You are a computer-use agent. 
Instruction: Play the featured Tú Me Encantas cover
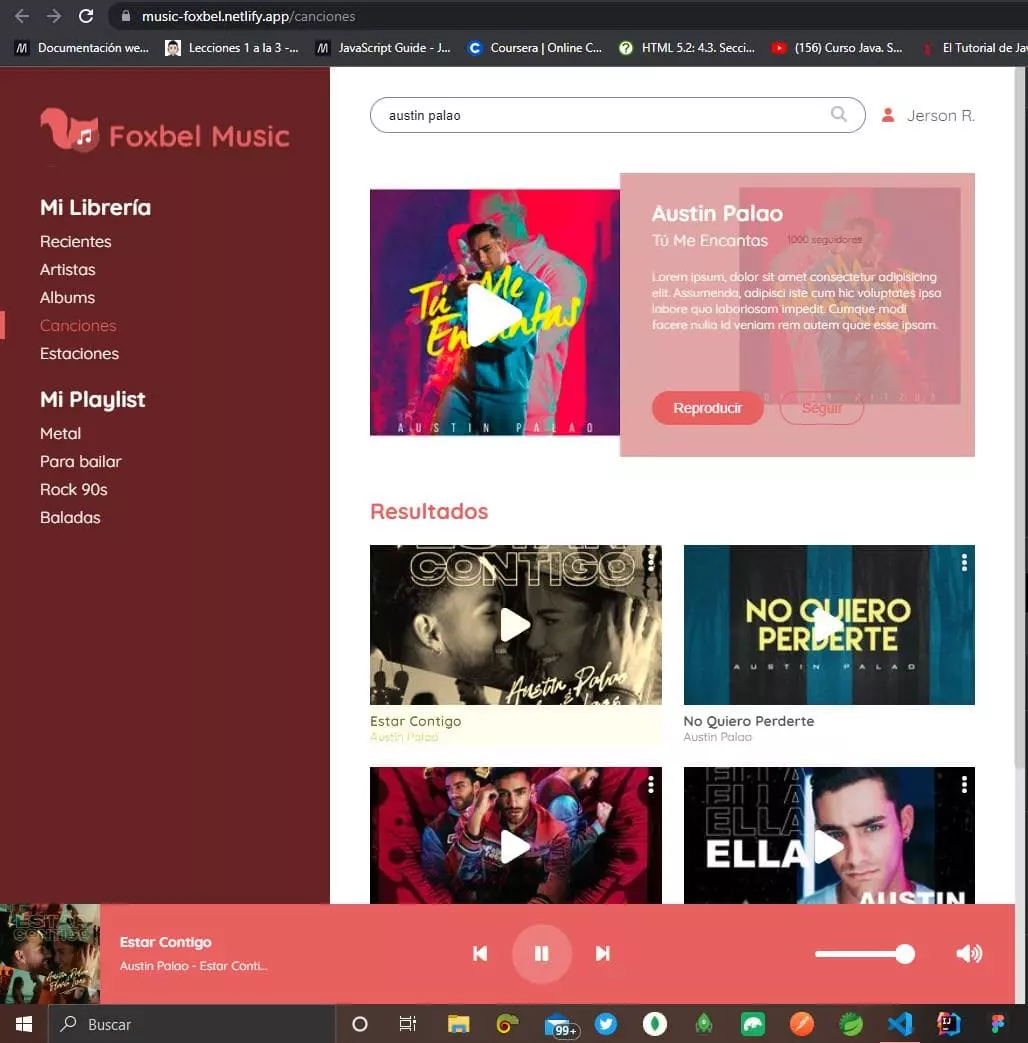[x=494, y=314]
